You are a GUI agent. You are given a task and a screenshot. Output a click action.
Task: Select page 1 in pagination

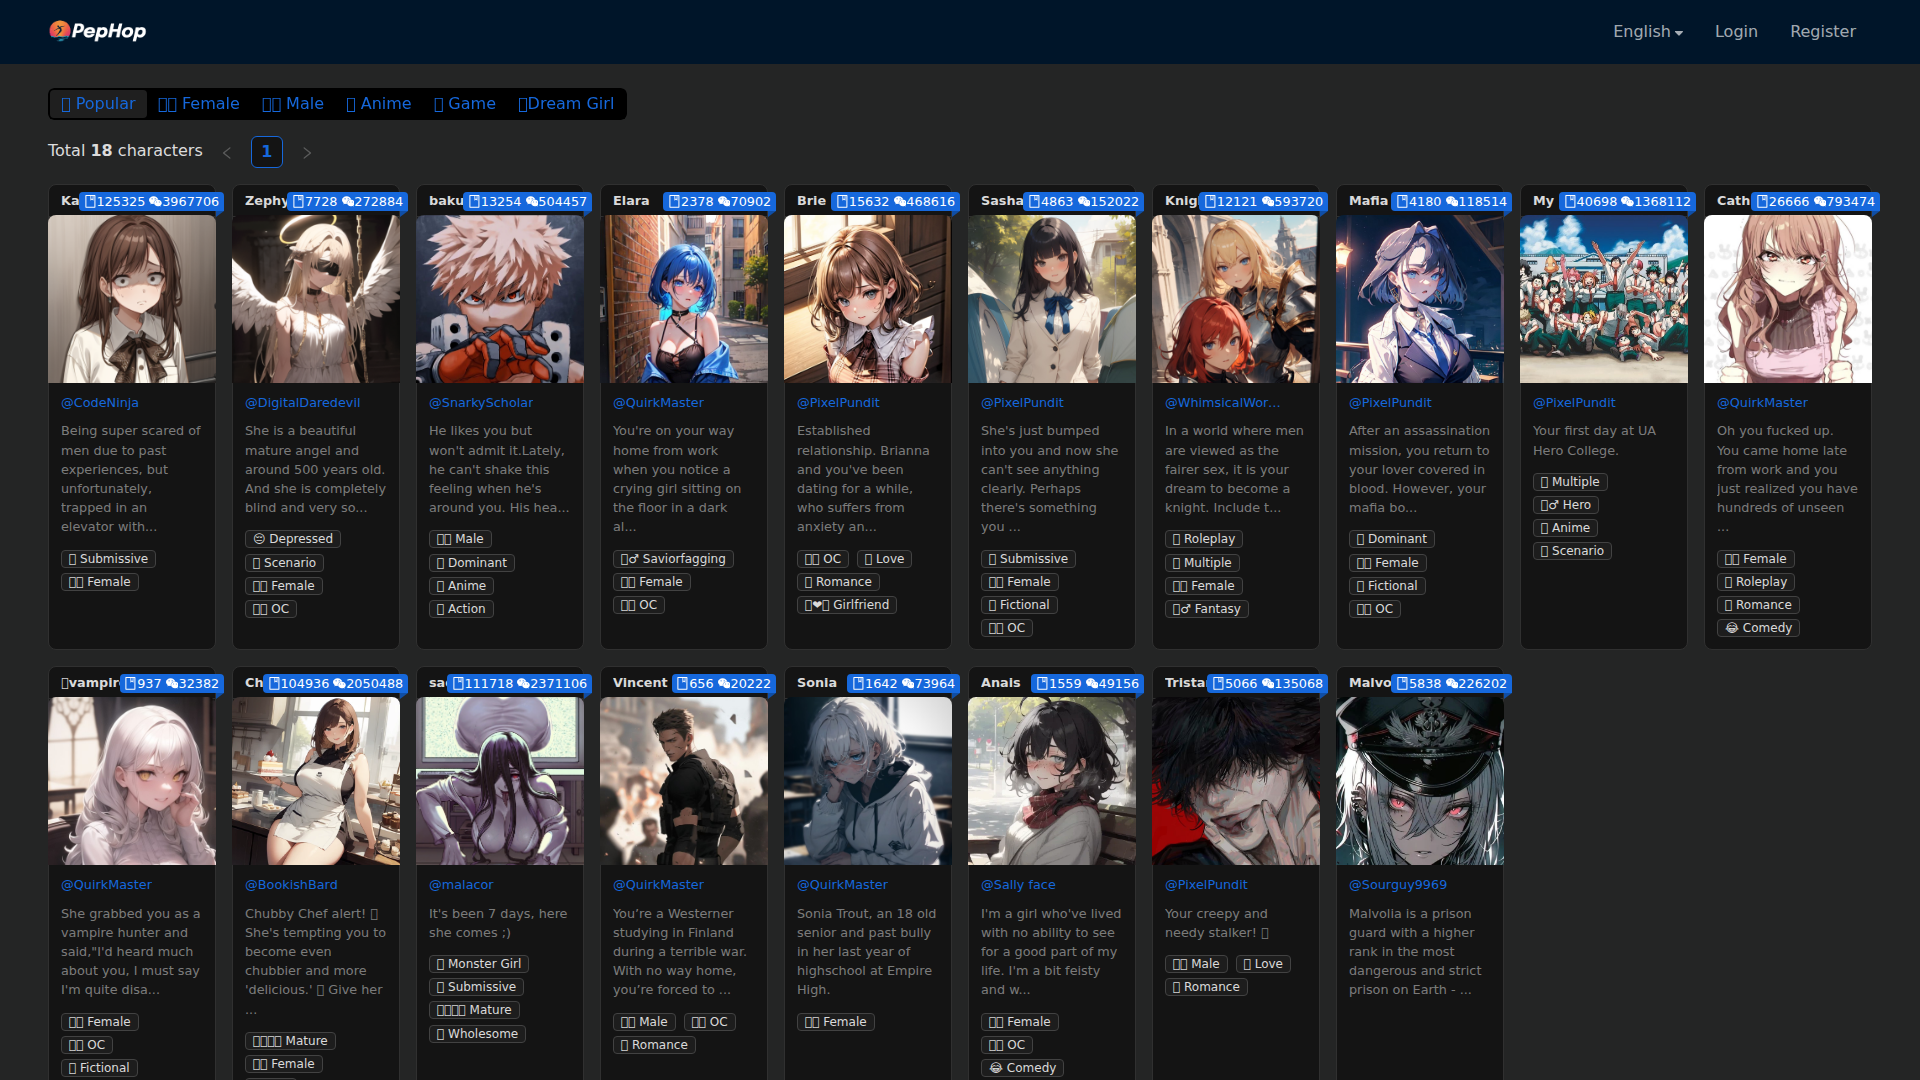coord(266,152)
